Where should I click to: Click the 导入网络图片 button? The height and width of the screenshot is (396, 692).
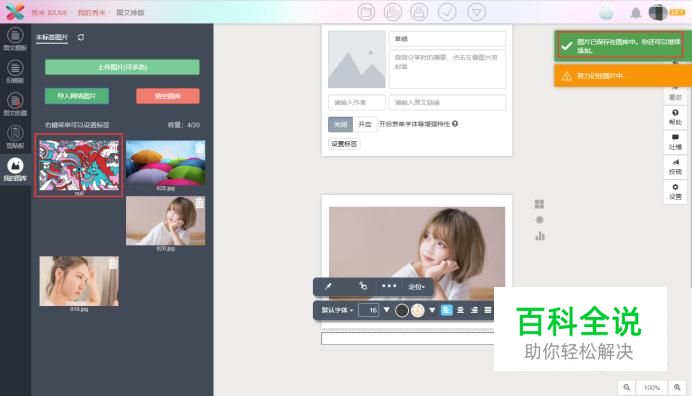click(77, 96)
